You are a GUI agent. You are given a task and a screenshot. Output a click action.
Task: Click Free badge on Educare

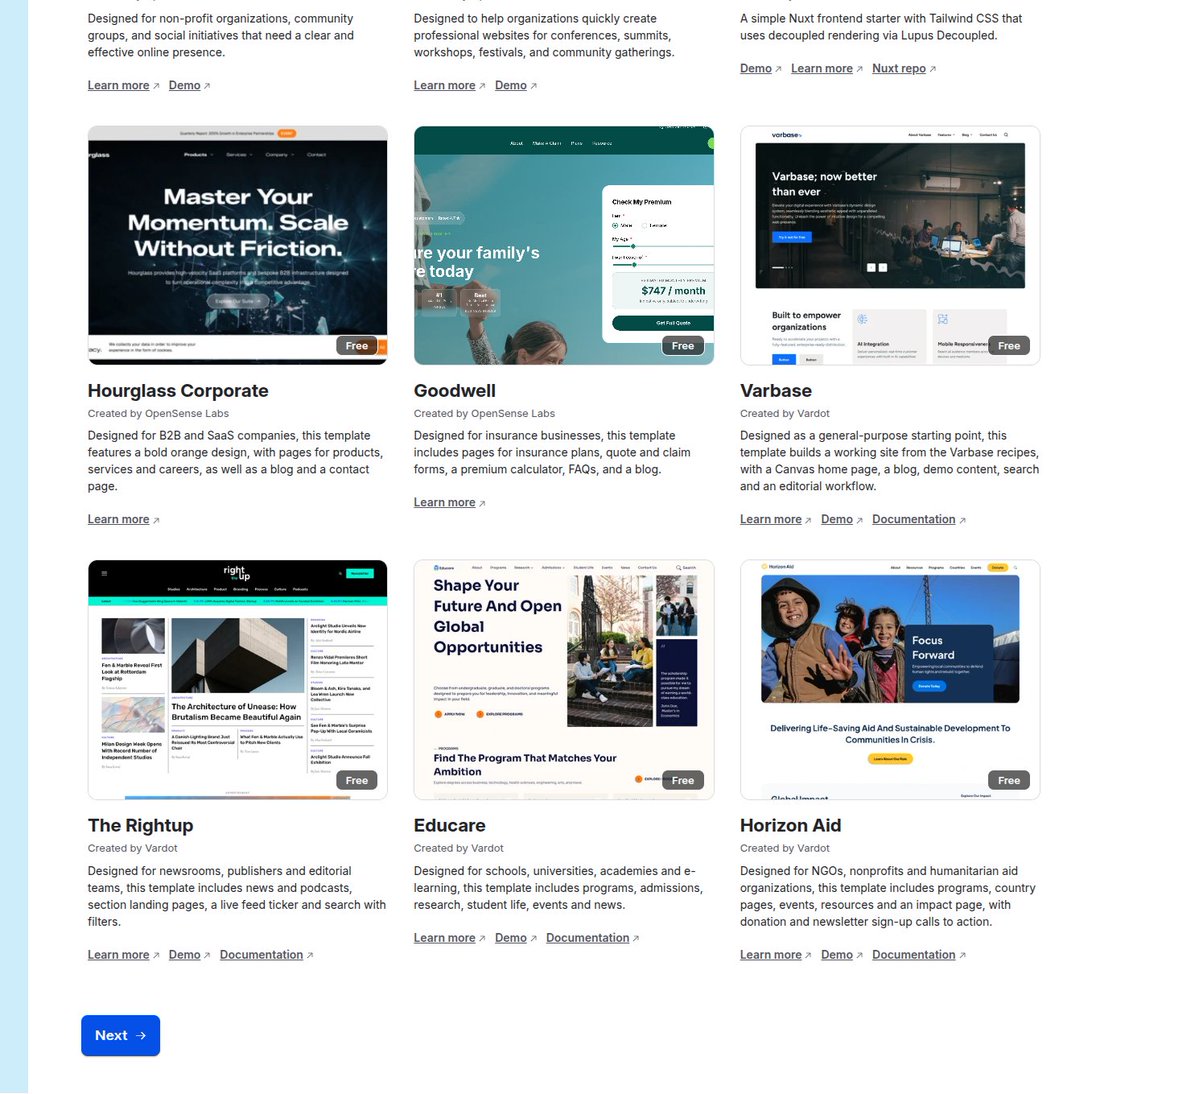(x=683, y=781)
